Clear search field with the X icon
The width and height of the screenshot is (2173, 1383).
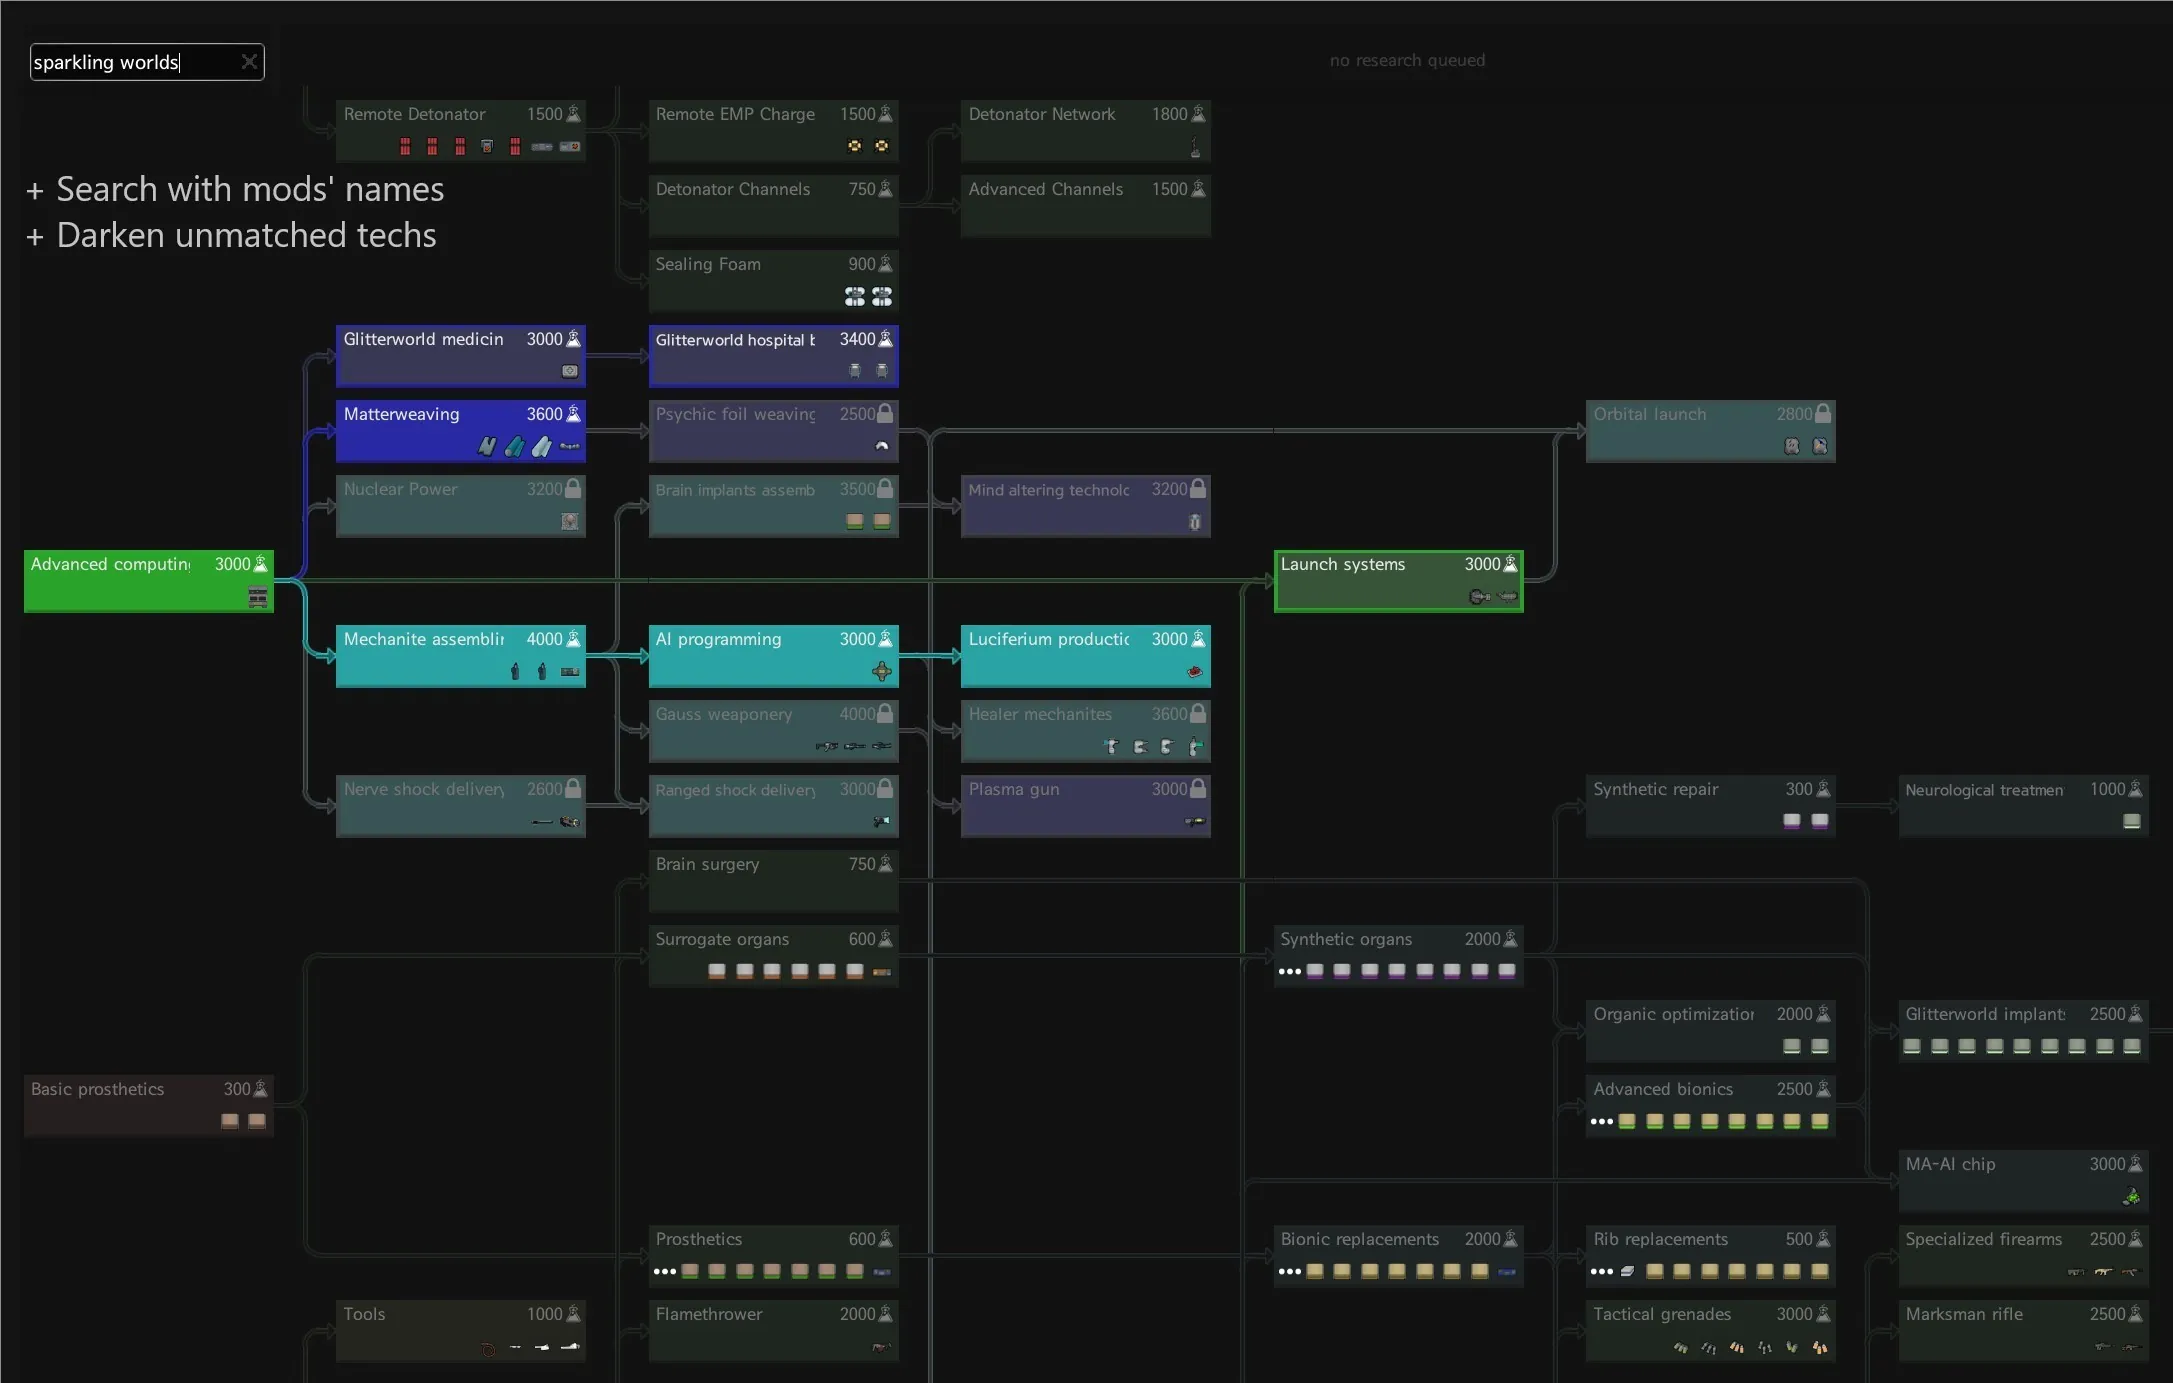tap(249, 62)
